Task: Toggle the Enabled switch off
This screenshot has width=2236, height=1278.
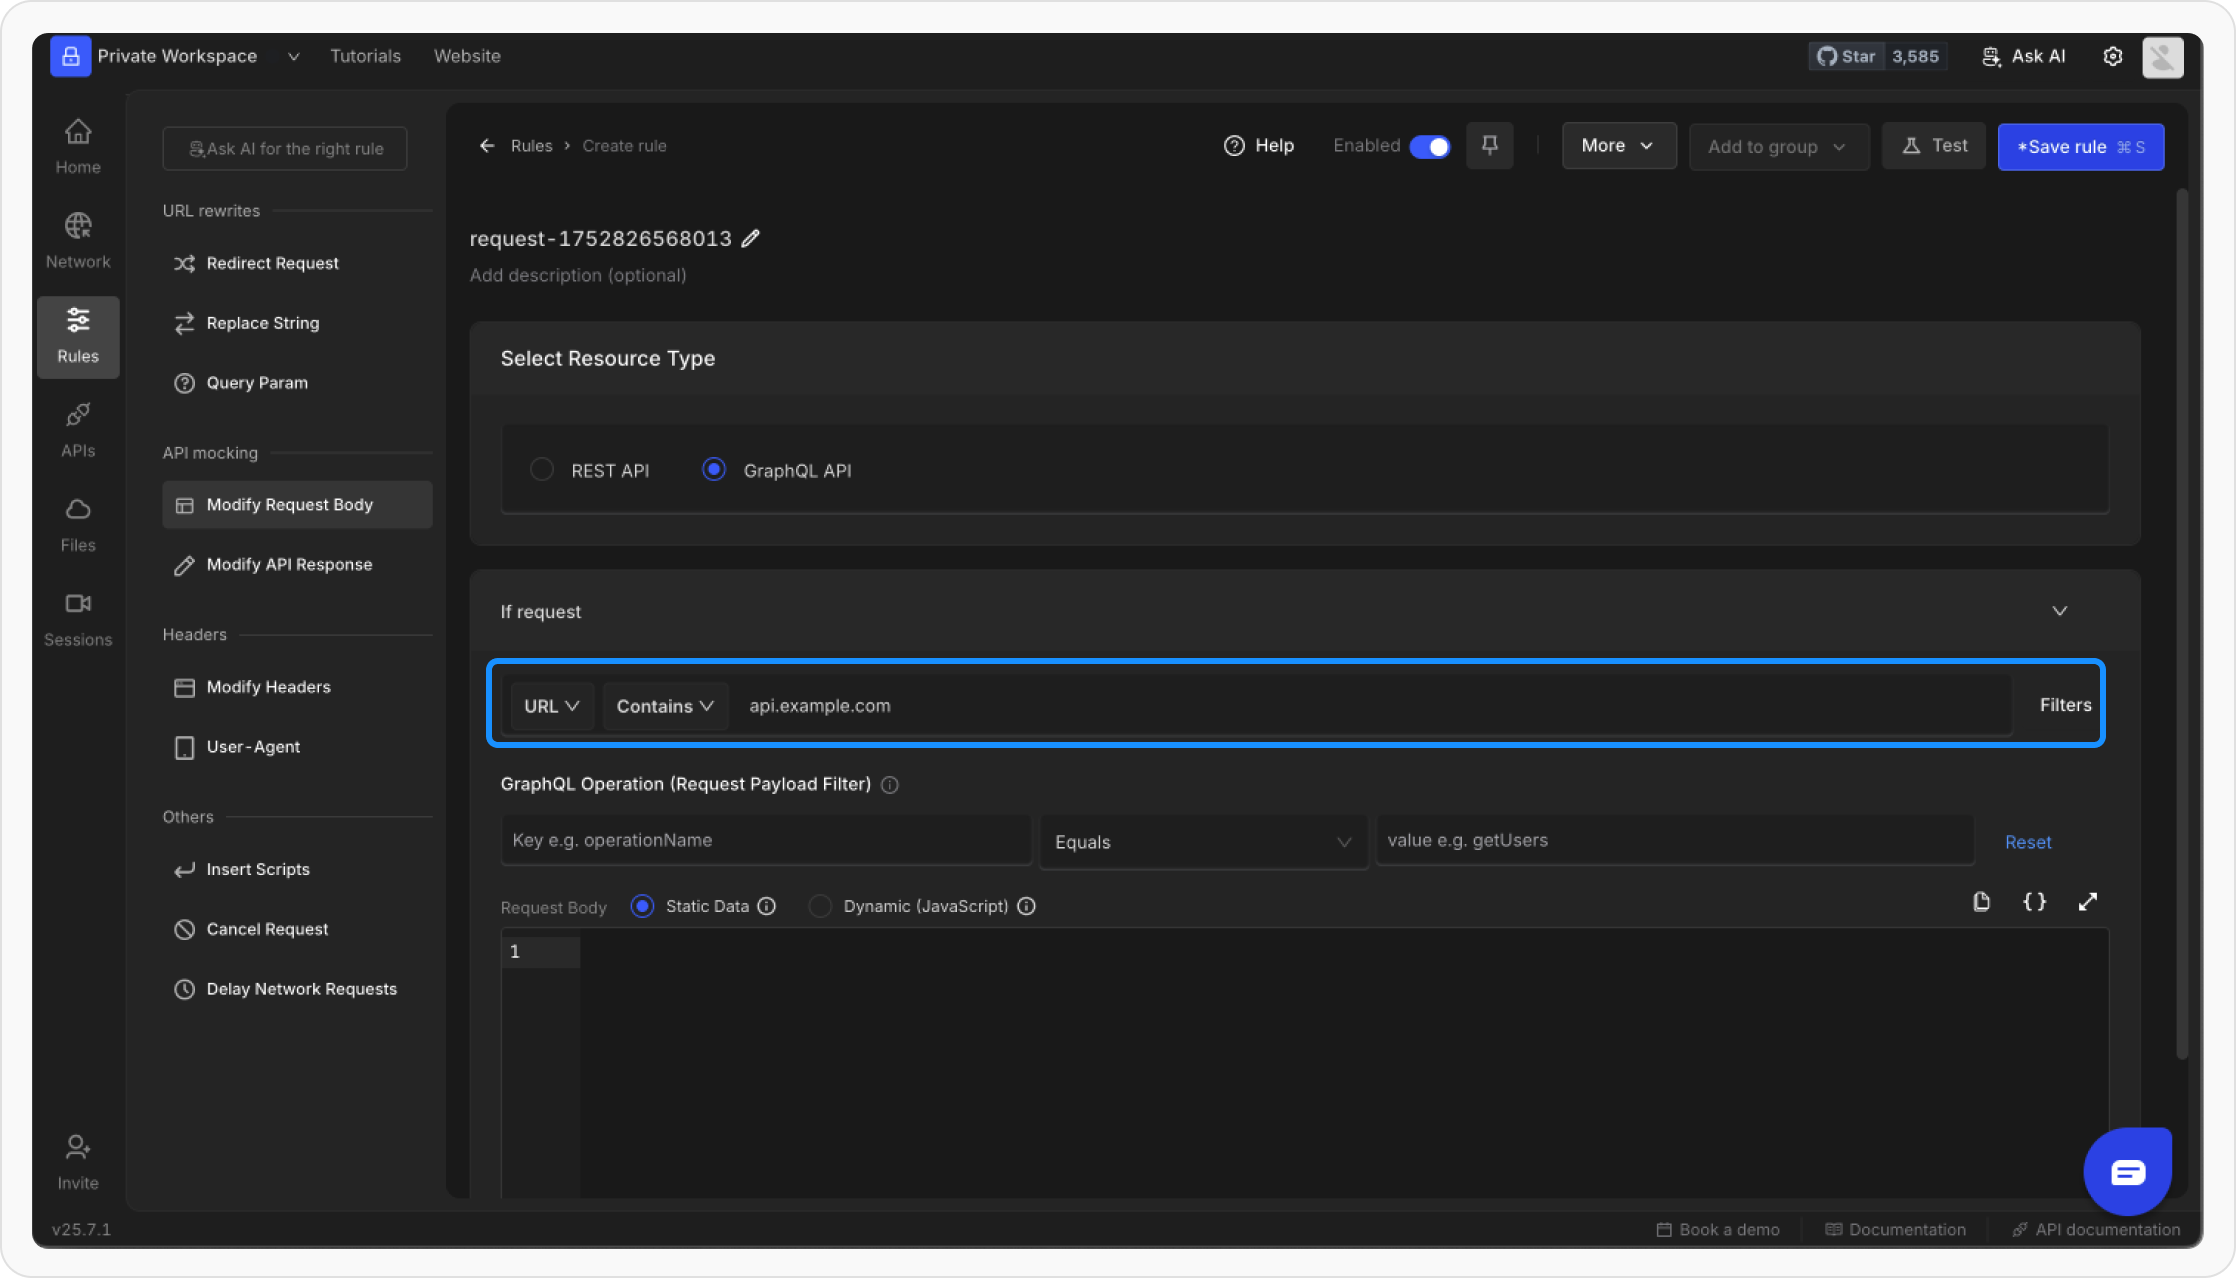Action: point(1429,147)
